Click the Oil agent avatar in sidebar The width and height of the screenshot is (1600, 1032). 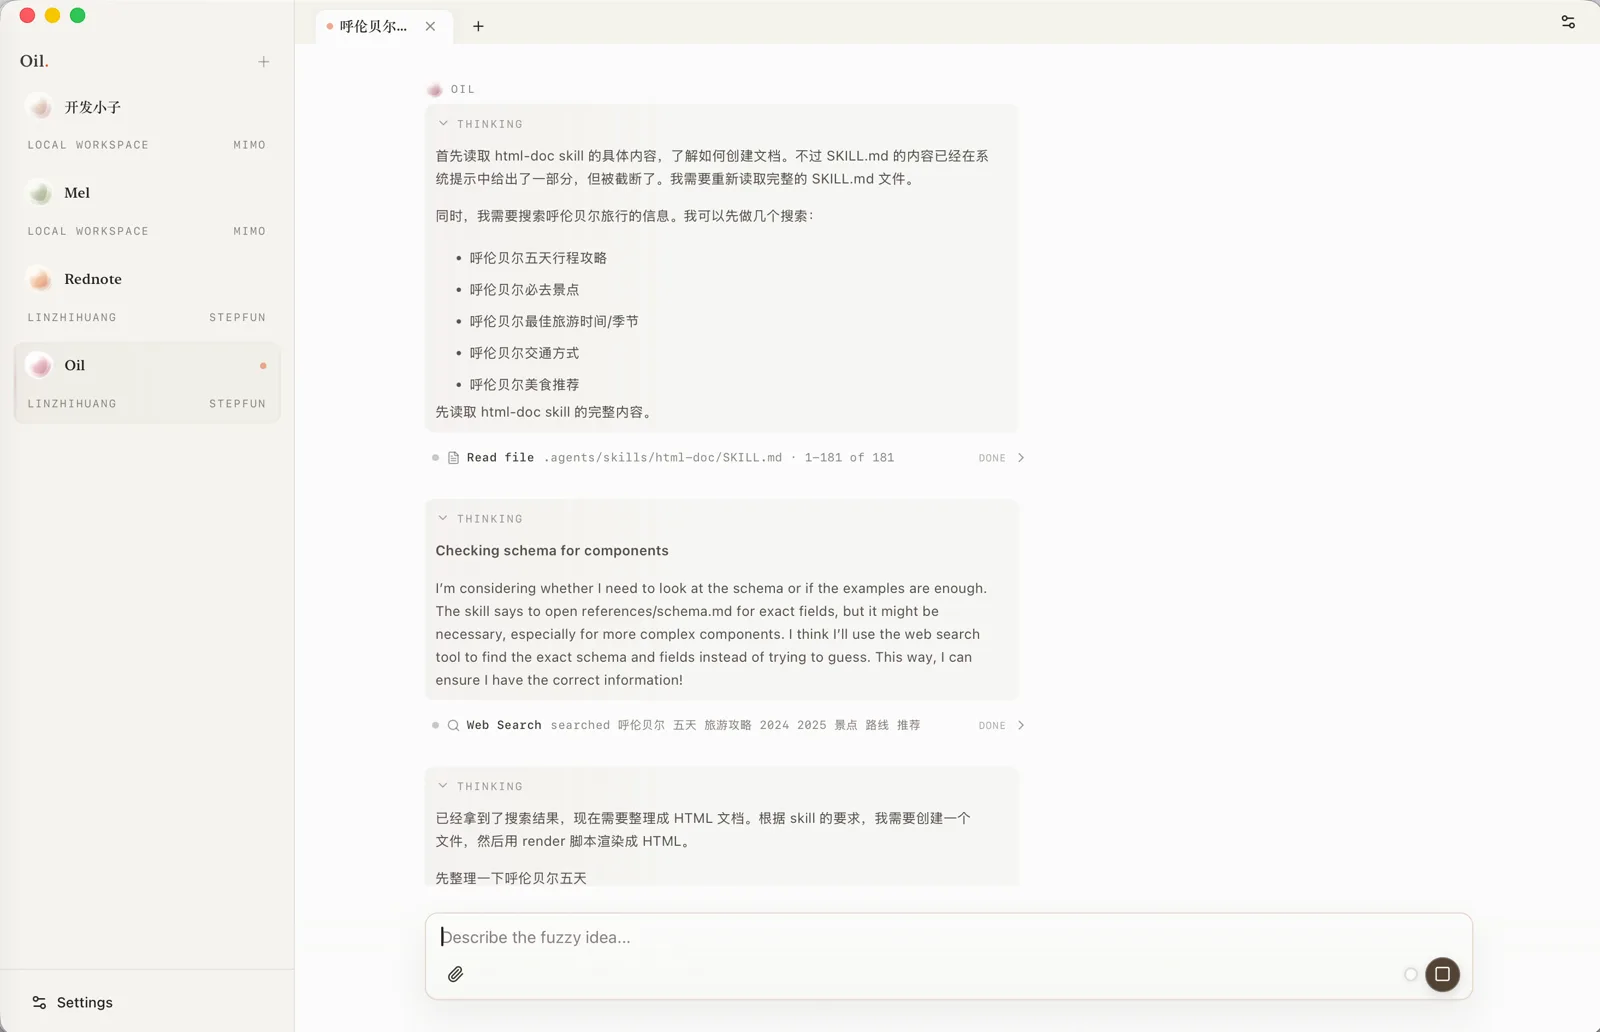point(40,366)
